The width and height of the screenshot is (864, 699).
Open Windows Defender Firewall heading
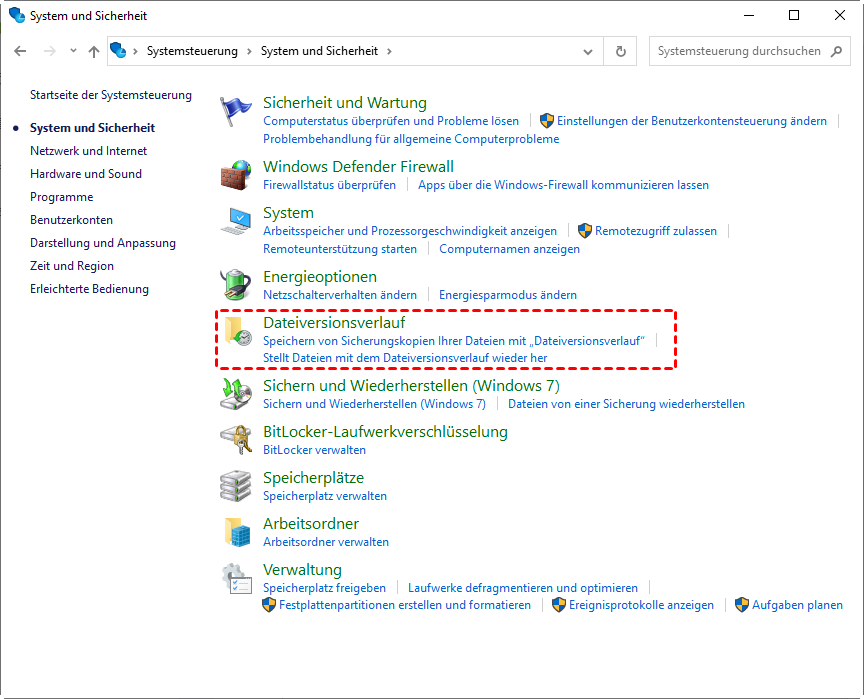(358, 167)
